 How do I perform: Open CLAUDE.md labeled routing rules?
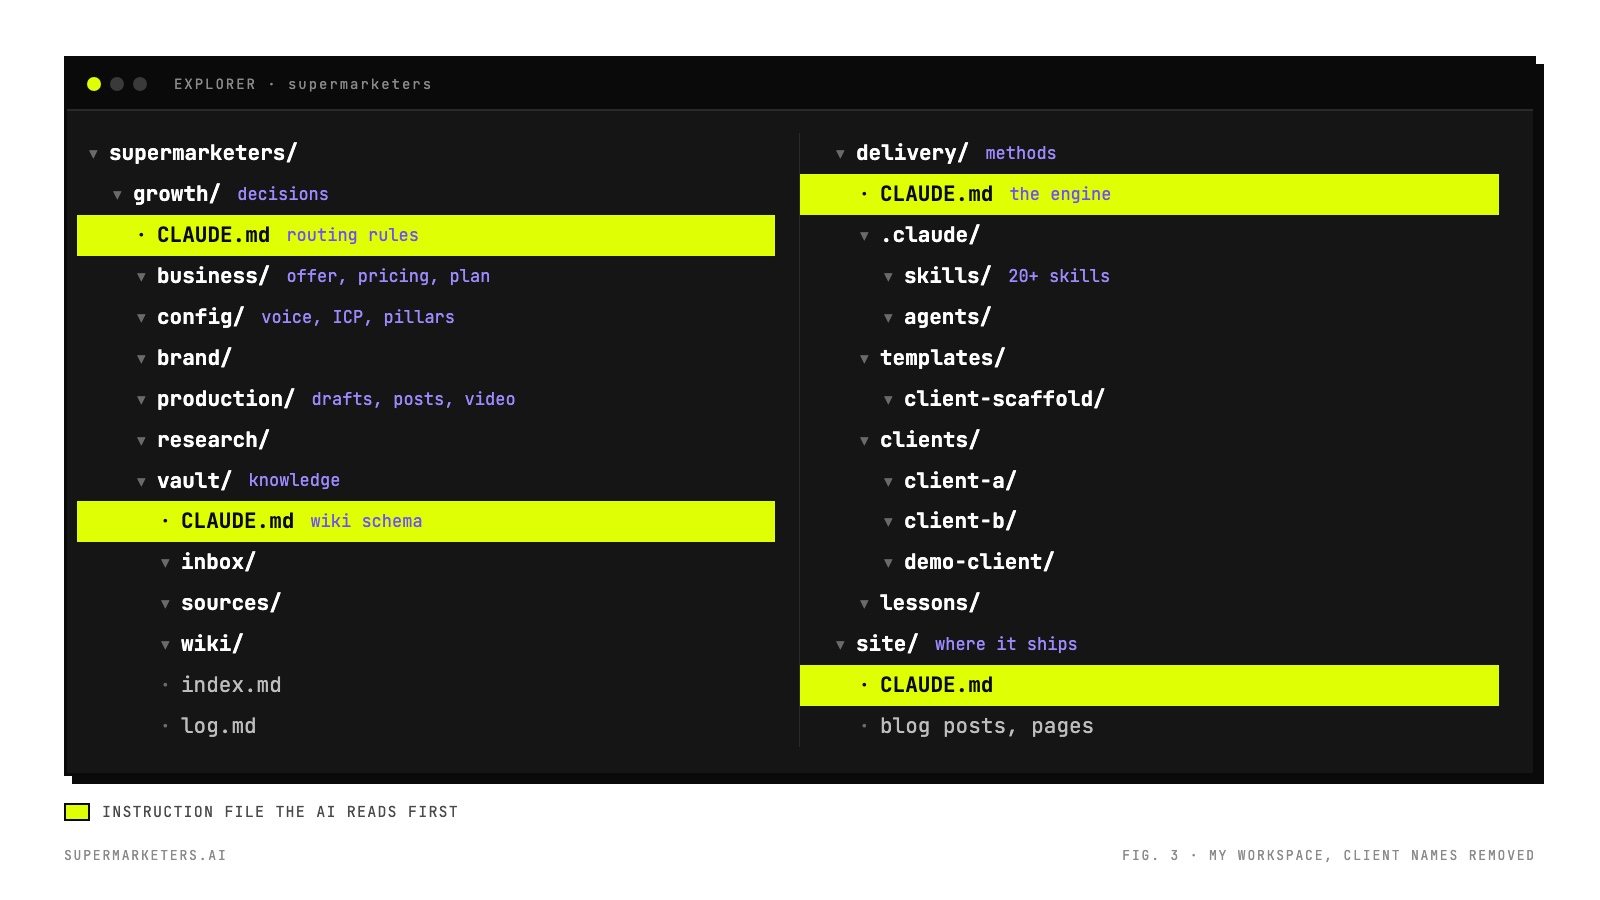(x=426, y=235)
